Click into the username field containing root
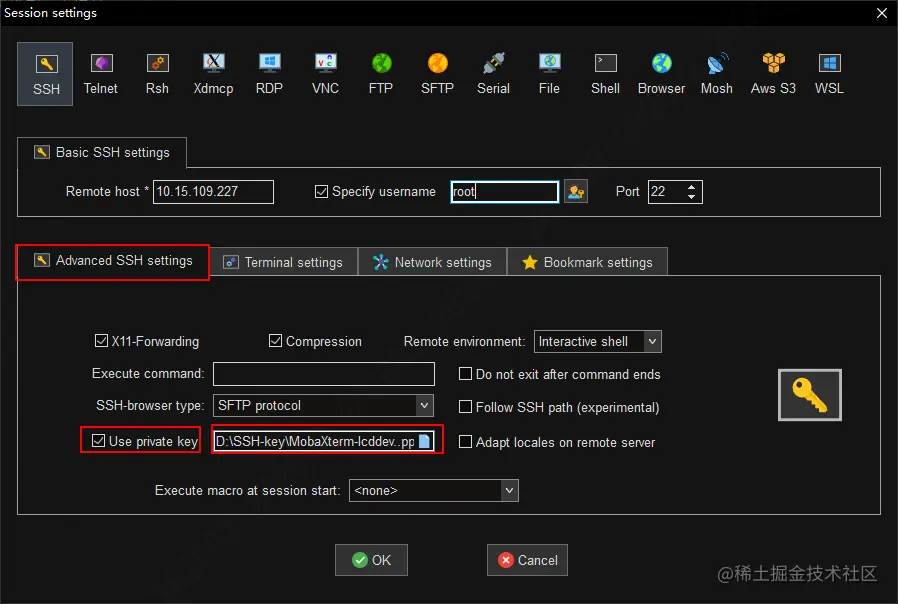The width and height of the screenshot is (898, 604). click(505, 191)
